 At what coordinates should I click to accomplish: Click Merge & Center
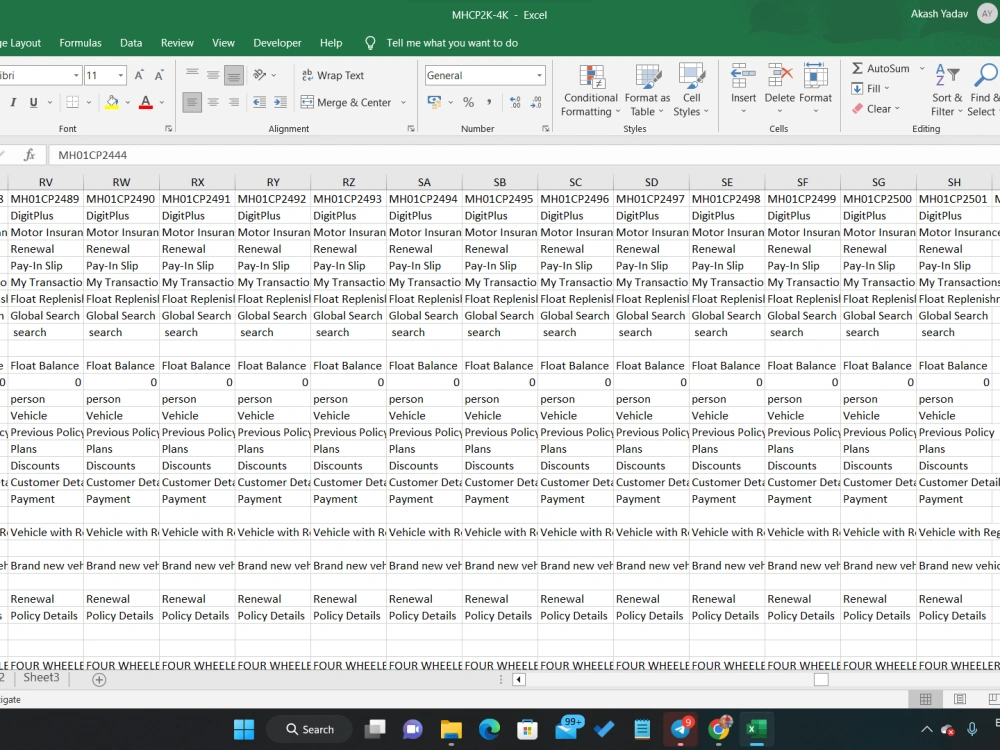346,102
